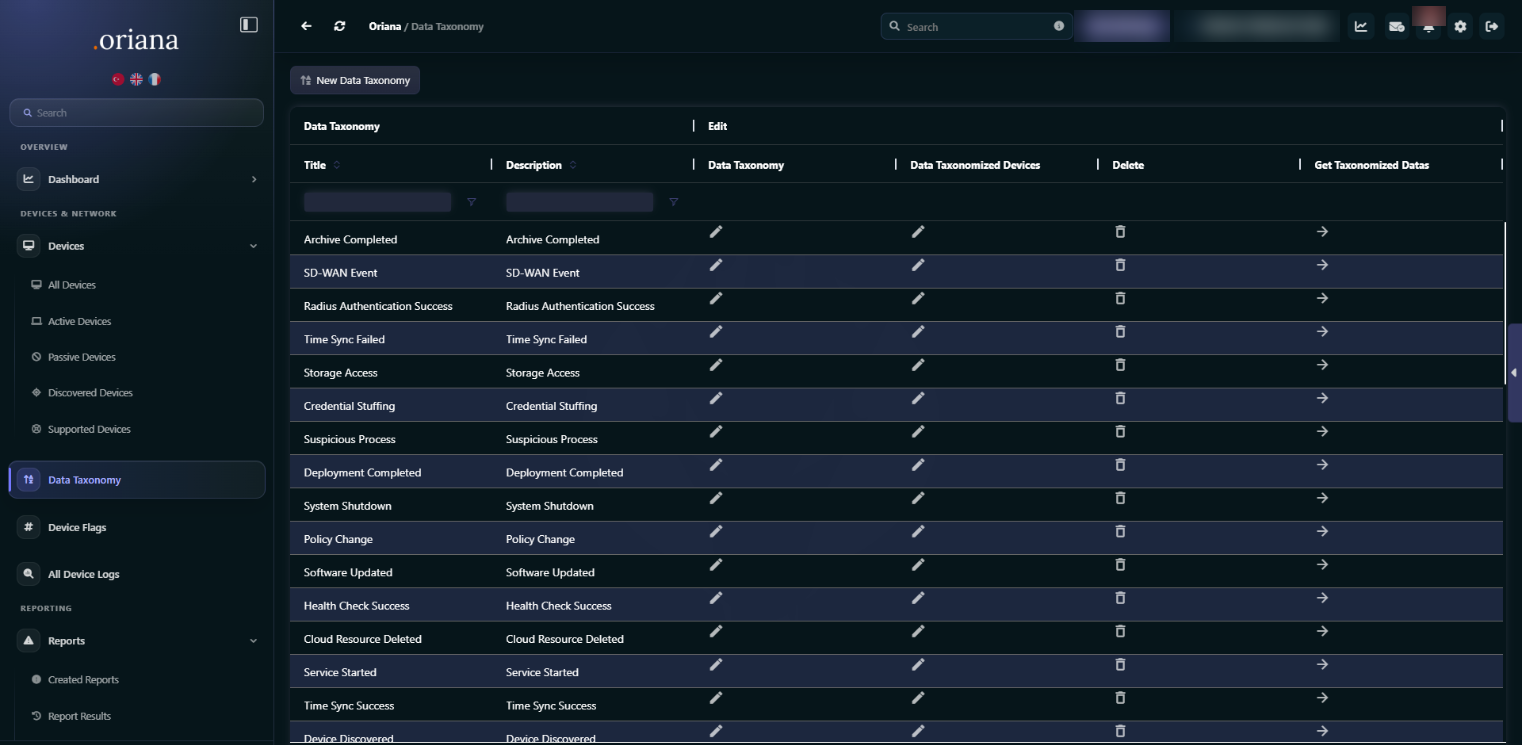Sort the table by Title column
1522x745 pixels.
(337, 165)
